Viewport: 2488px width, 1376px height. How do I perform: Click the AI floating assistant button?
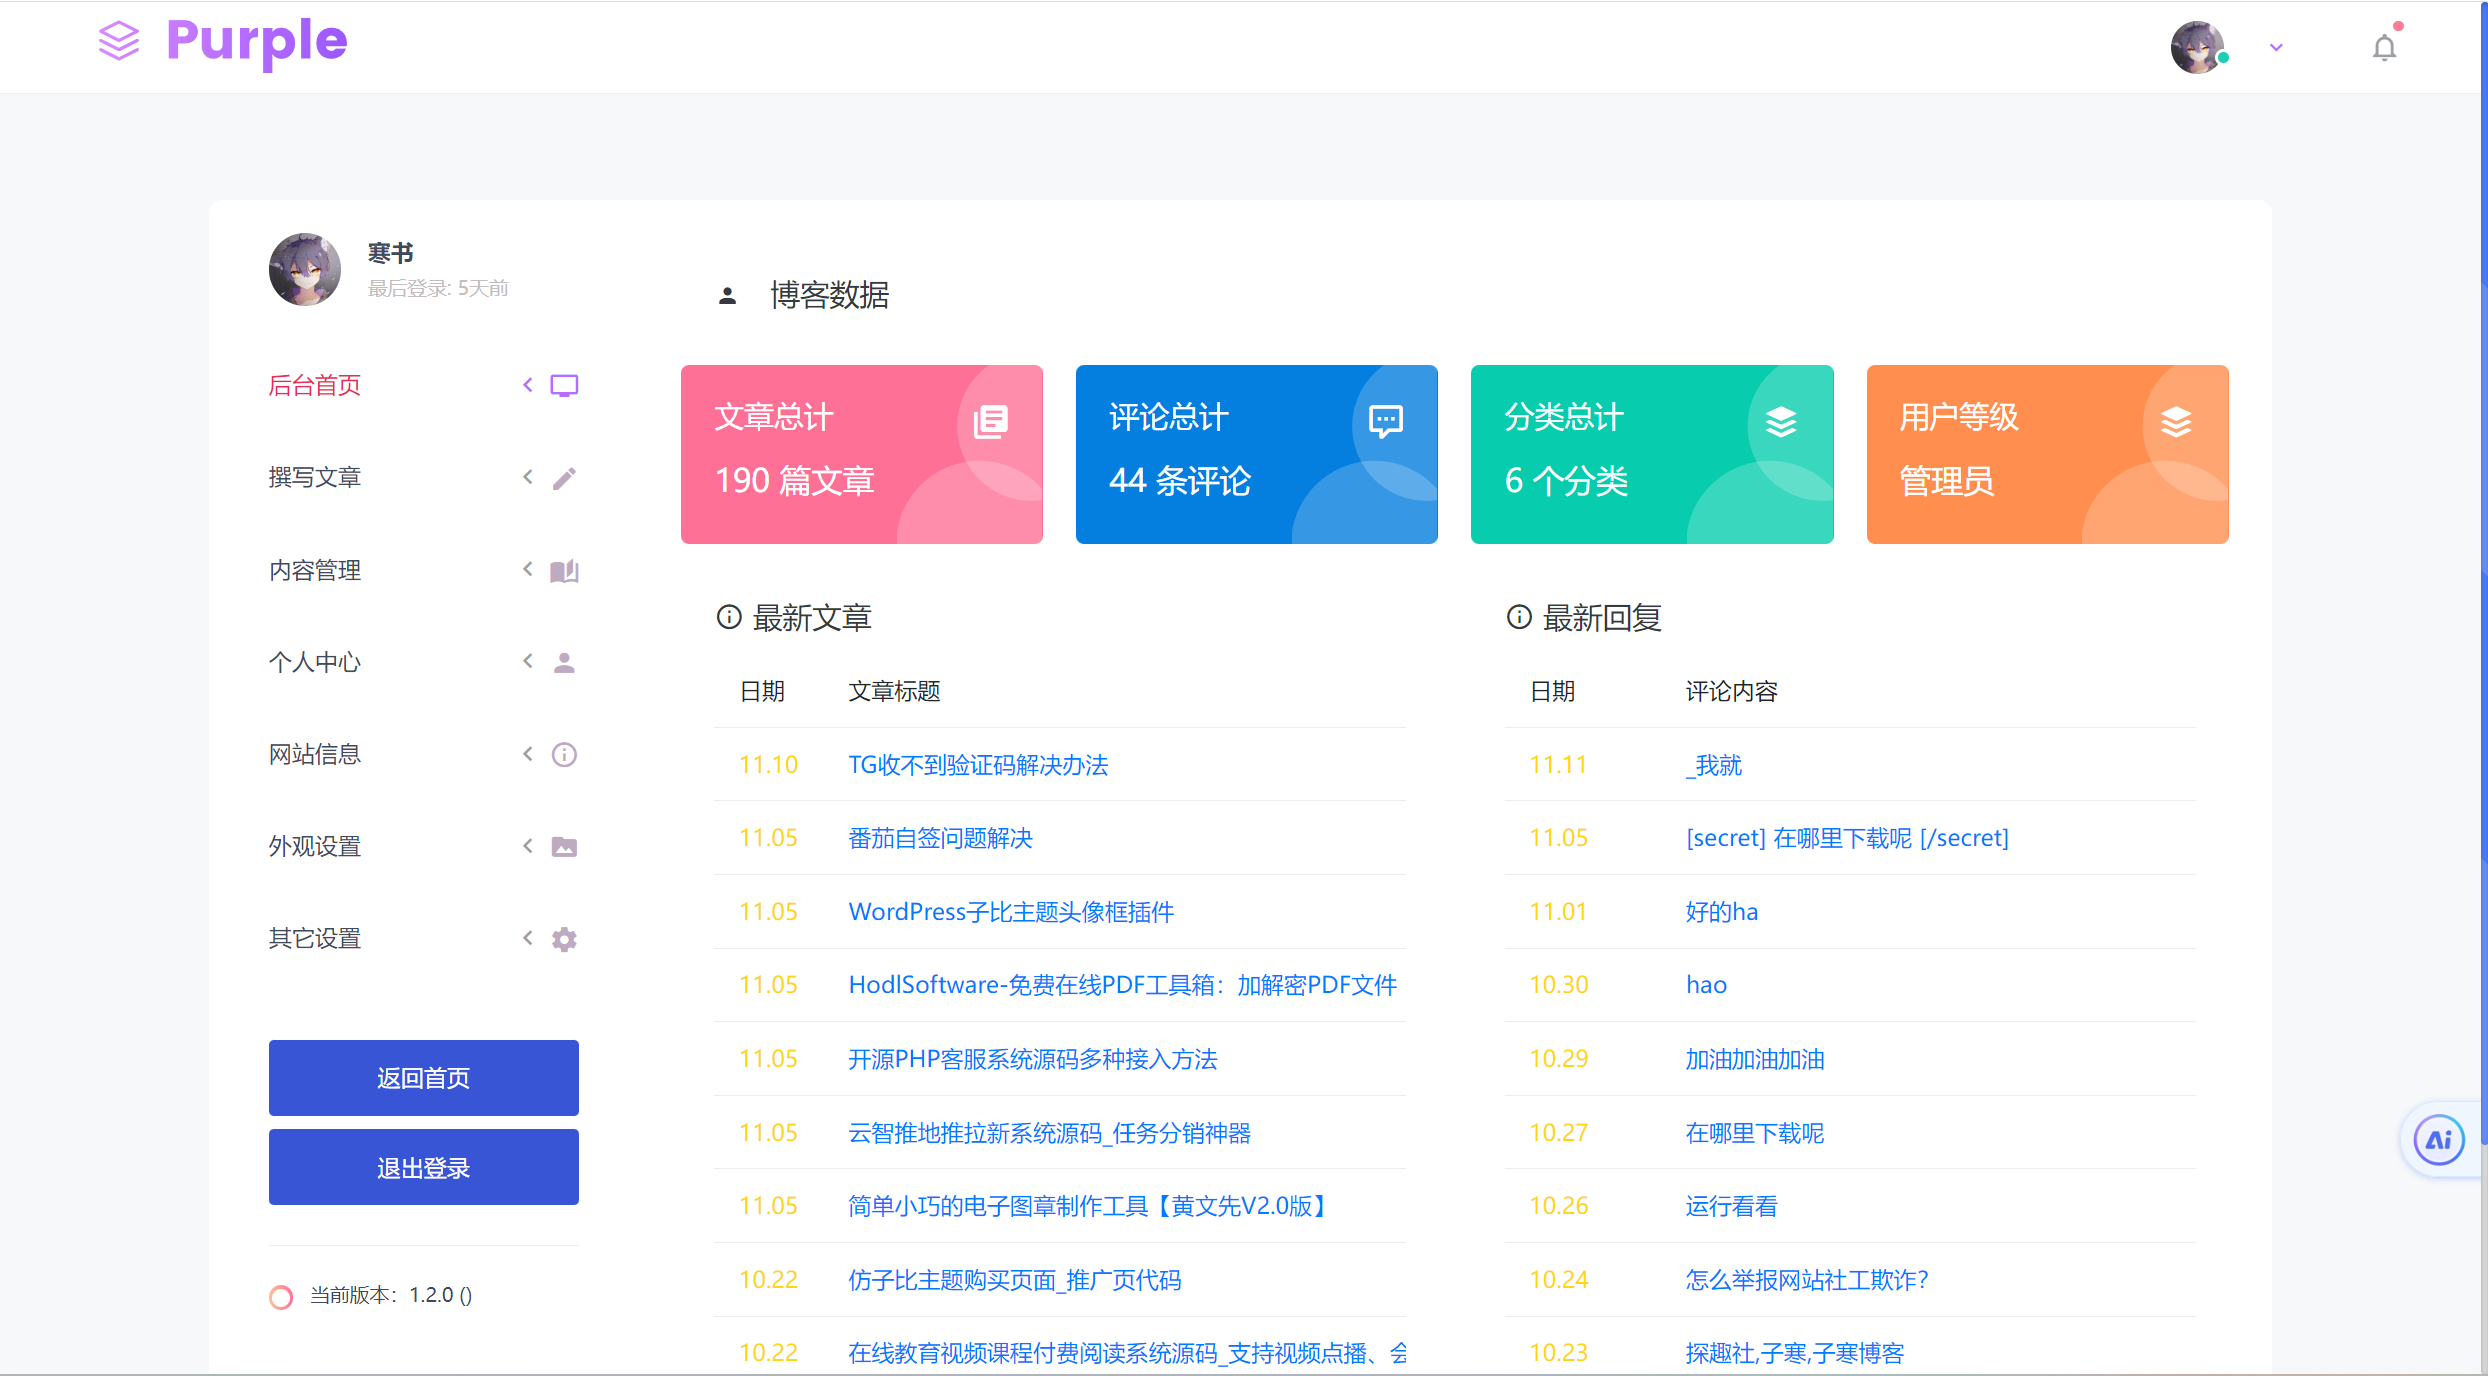[x=2438, y=1139]
